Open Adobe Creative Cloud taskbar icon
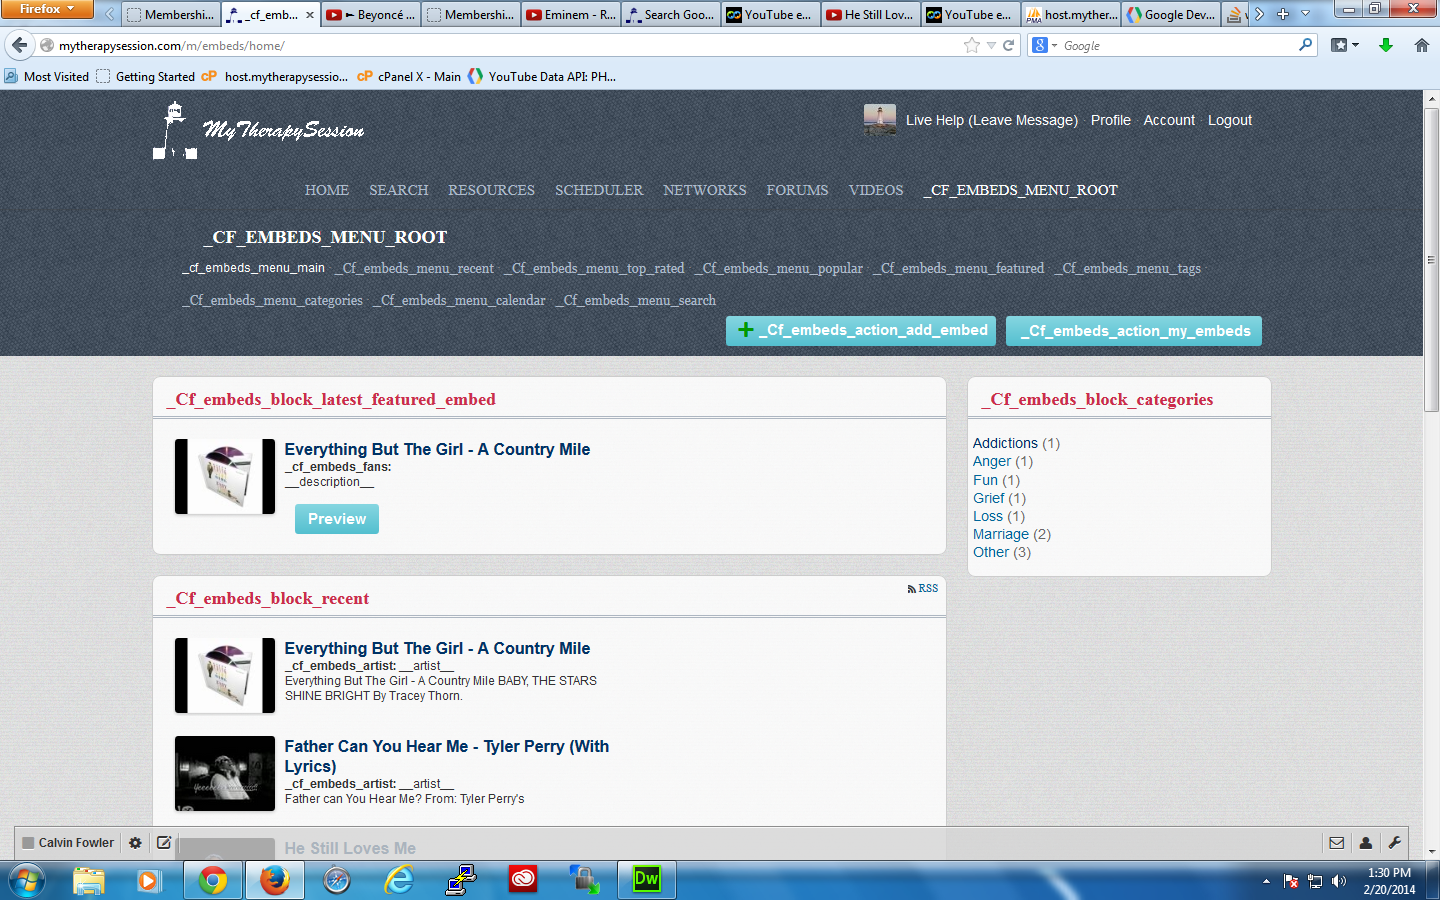1440x900 pixels. click(523, 880)
